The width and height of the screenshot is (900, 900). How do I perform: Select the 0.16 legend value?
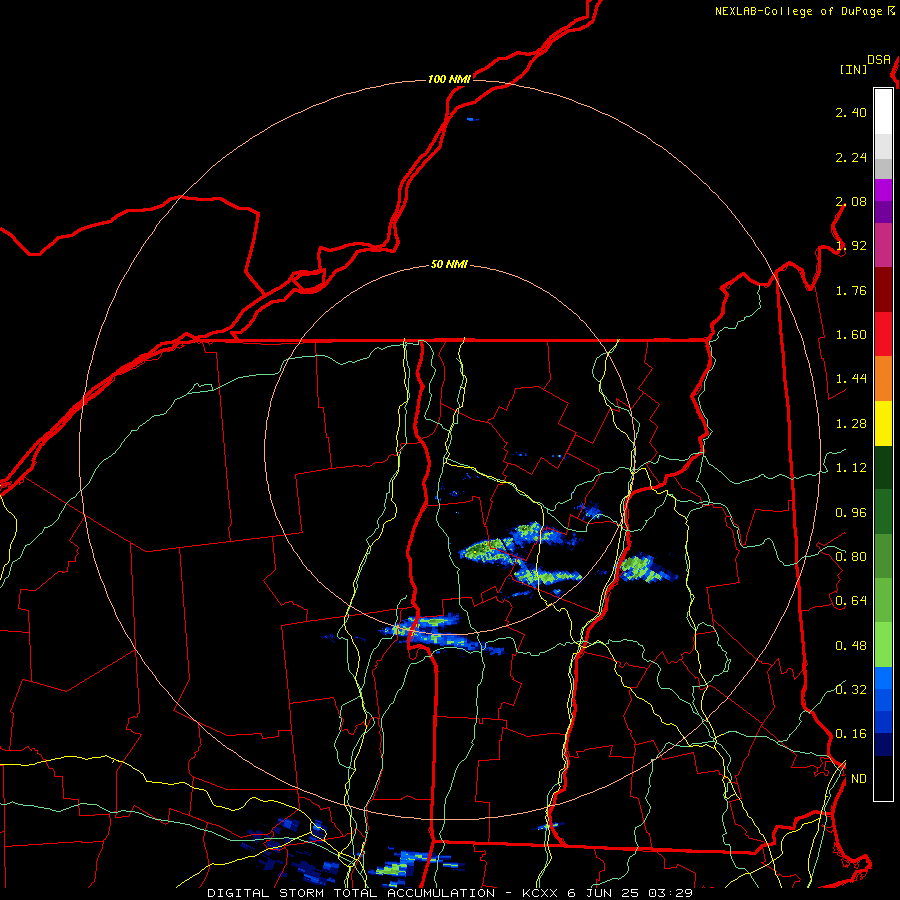click(x=851, y=734)
